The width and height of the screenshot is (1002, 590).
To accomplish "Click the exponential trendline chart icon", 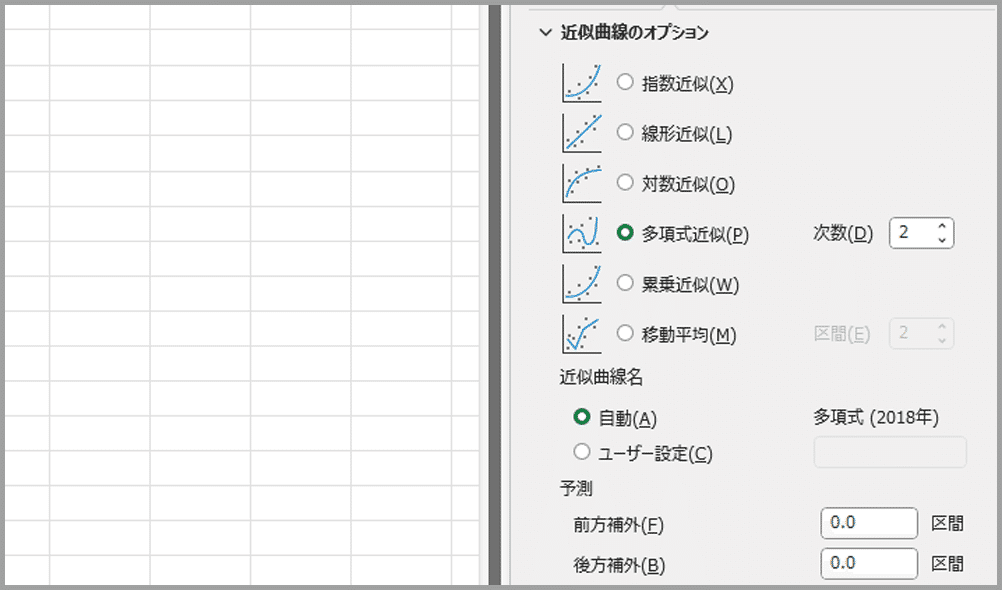I will point(582,83).
